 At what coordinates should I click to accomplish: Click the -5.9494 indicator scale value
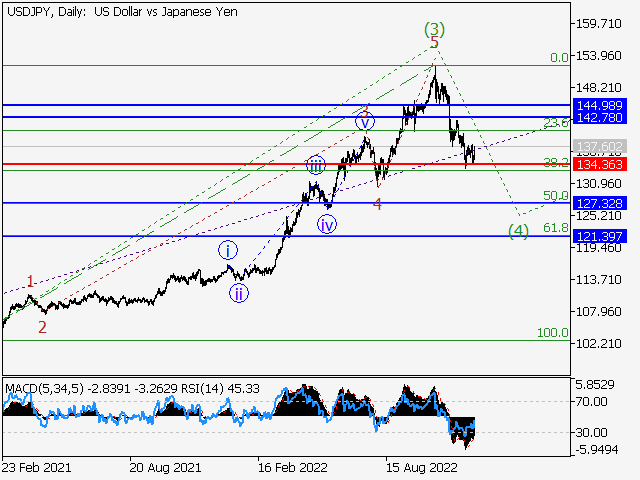point(597,450)
